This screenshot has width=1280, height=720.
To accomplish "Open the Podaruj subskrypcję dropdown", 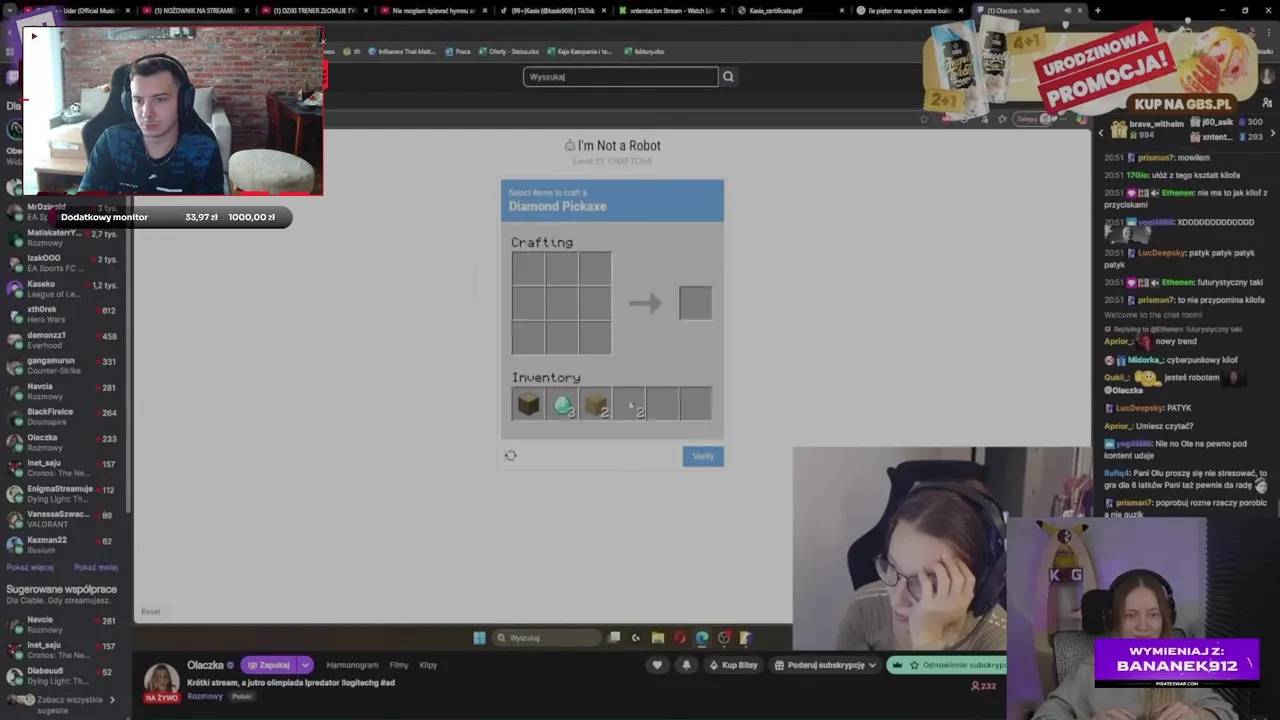I will (x=825, y=665).
